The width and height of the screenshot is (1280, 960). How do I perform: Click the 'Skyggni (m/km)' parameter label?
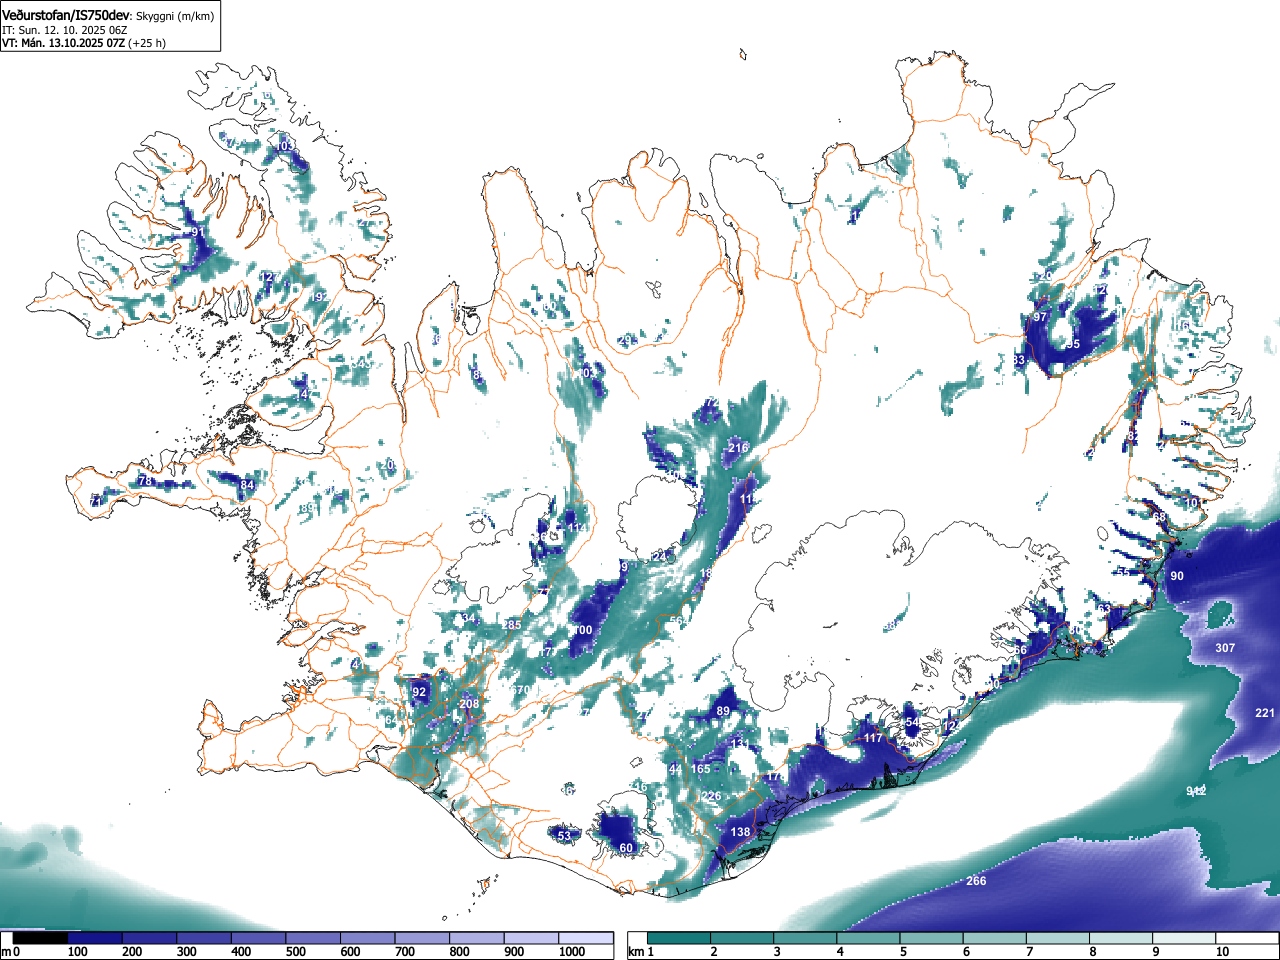click(175, 16)
